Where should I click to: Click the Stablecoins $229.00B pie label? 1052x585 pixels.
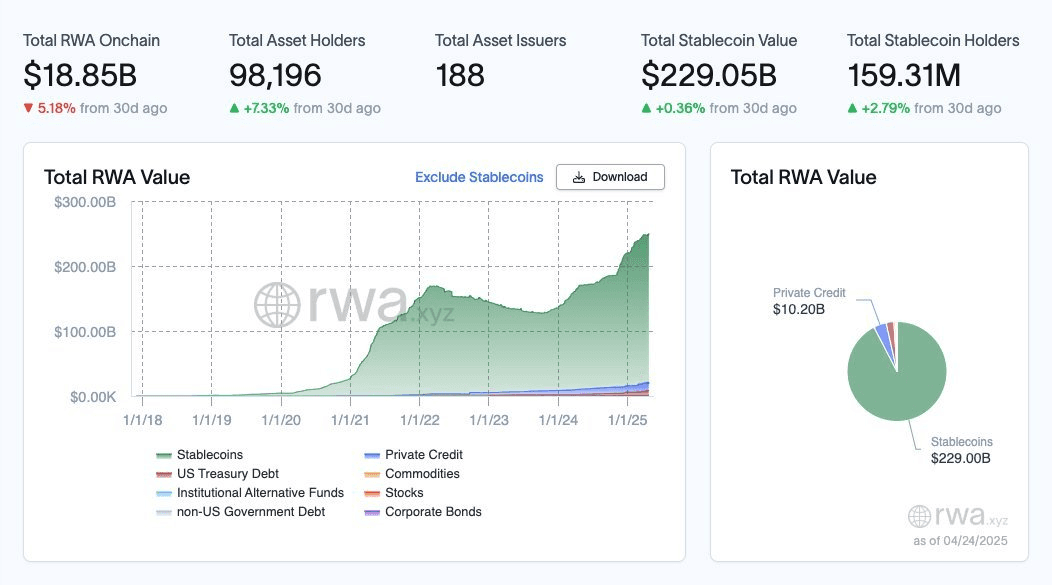961,450
